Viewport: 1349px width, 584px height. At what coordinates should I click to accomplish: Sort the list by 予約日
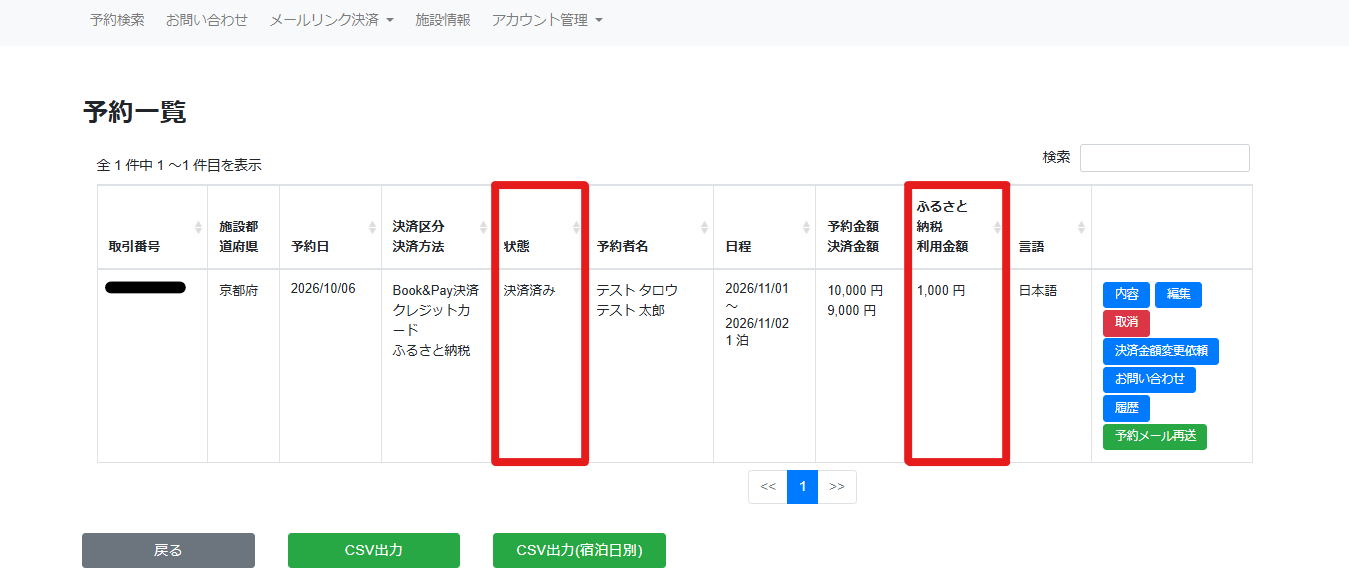click(330, 227)
